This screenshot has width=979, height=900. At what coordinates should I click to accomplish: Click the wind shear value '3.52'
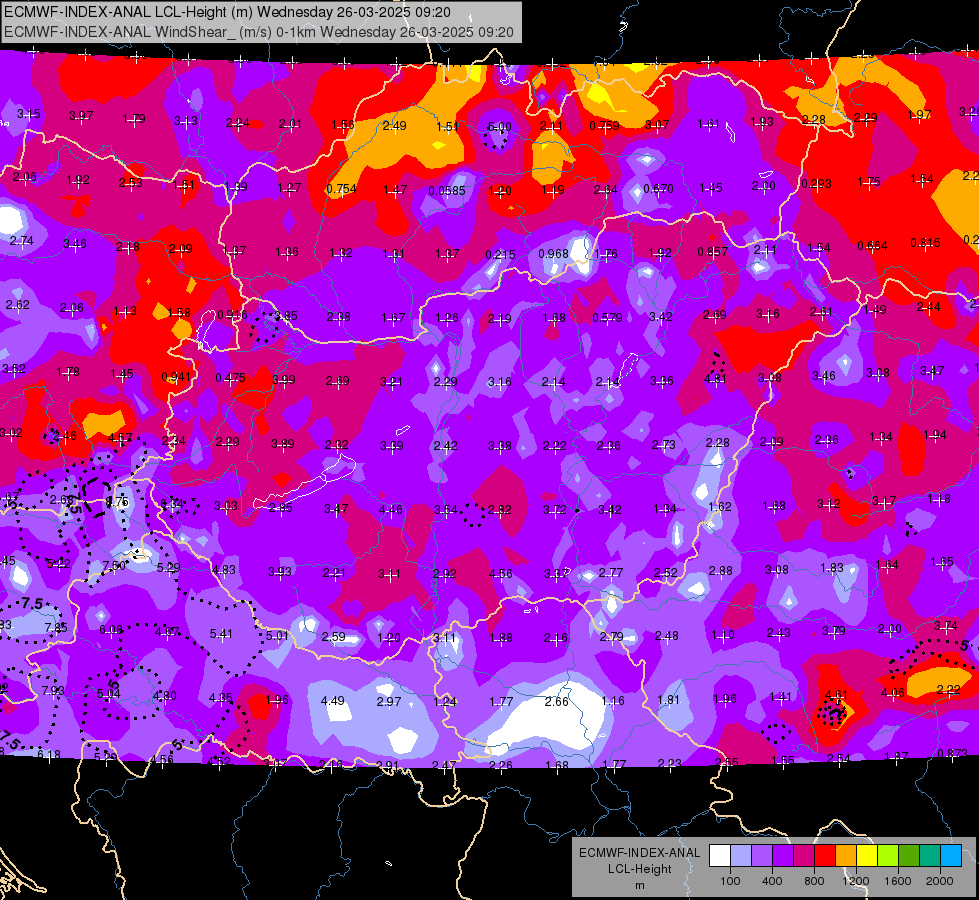[13, 368]
